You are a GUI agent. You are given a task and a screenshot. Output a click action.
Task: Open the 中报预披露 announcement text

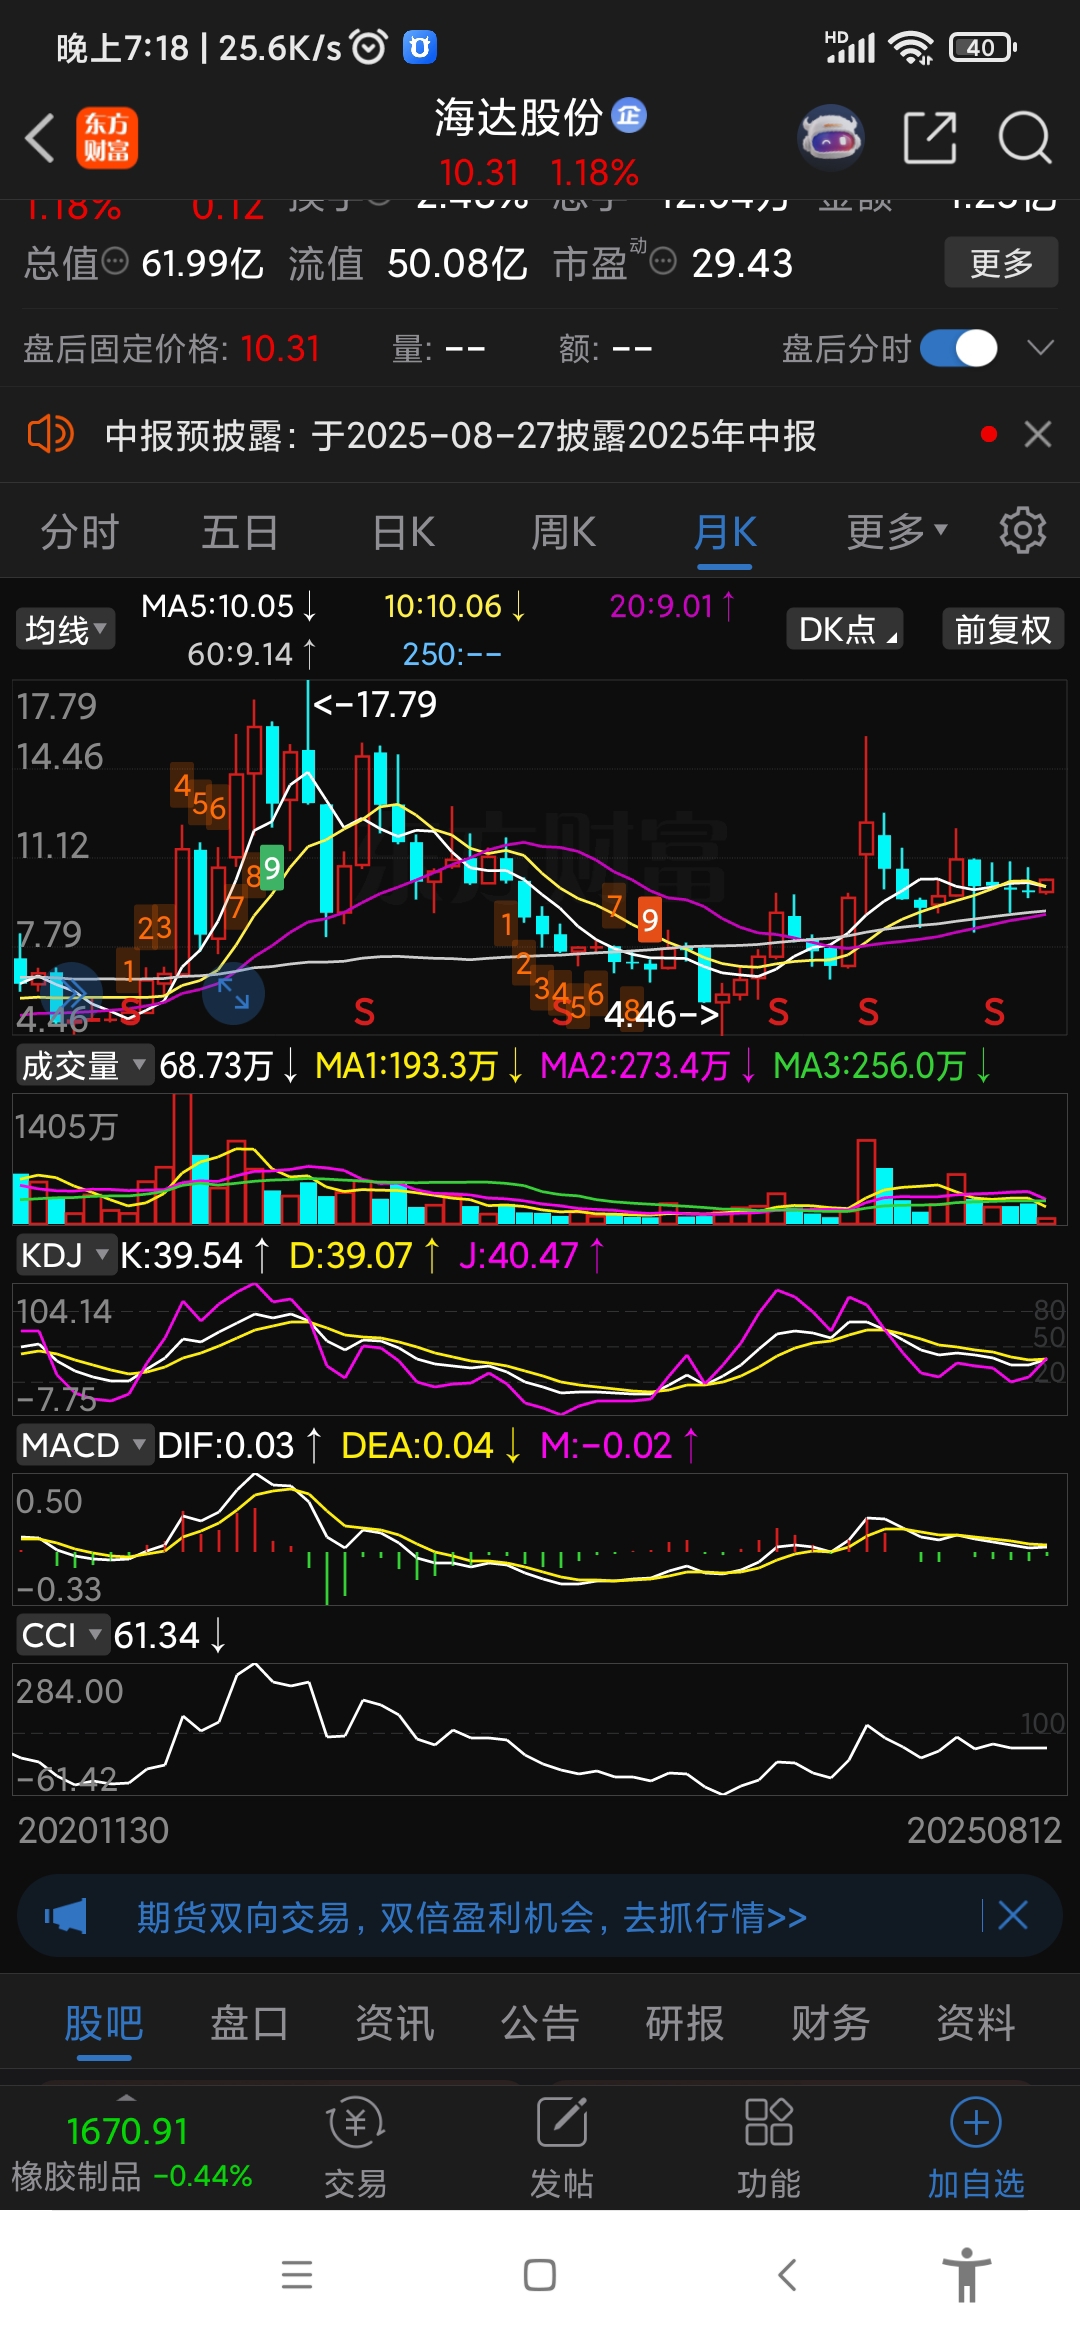point(461,435)
